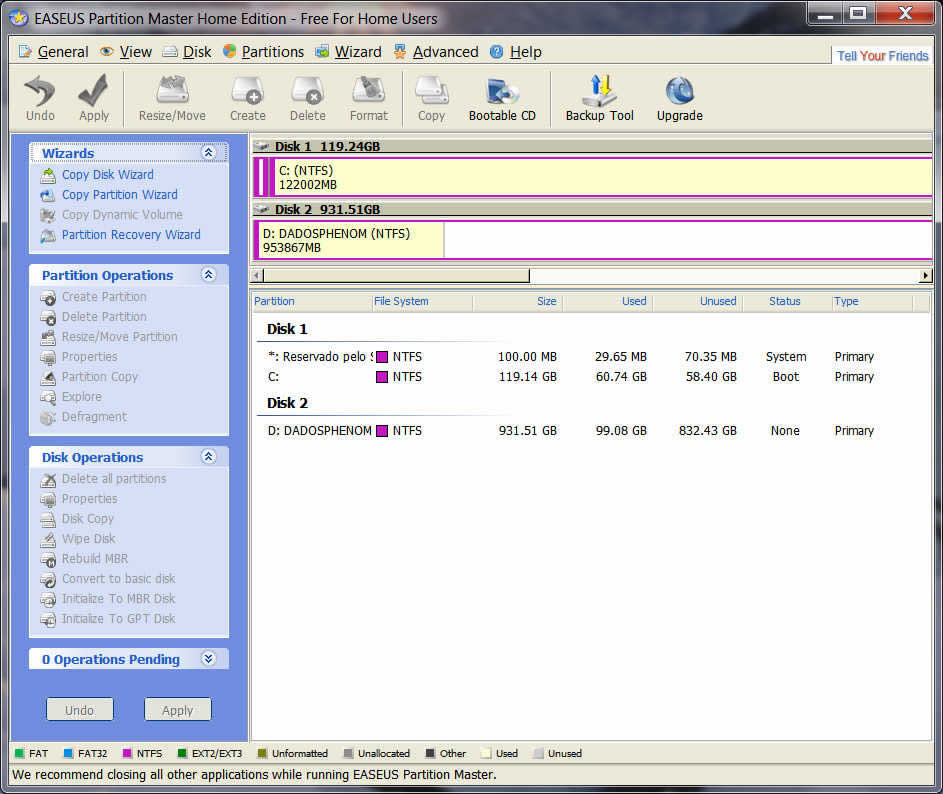Open the Bootable CD tool
The width and height of the screenshot is (943, 794).
502,99
